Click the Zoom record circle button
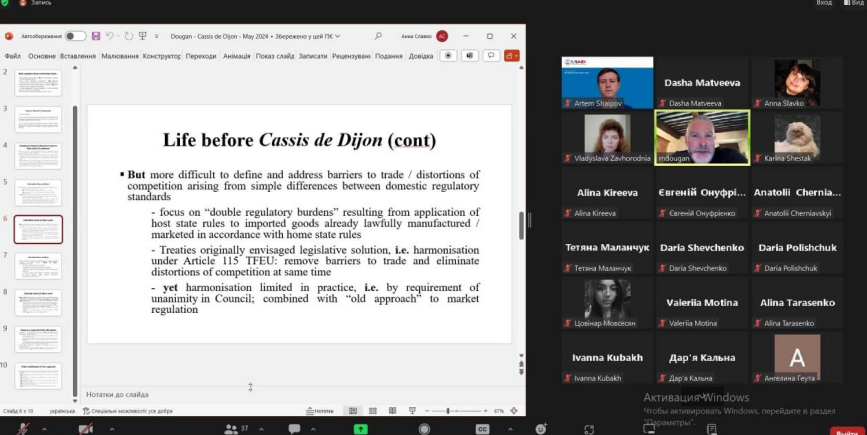 424,429
